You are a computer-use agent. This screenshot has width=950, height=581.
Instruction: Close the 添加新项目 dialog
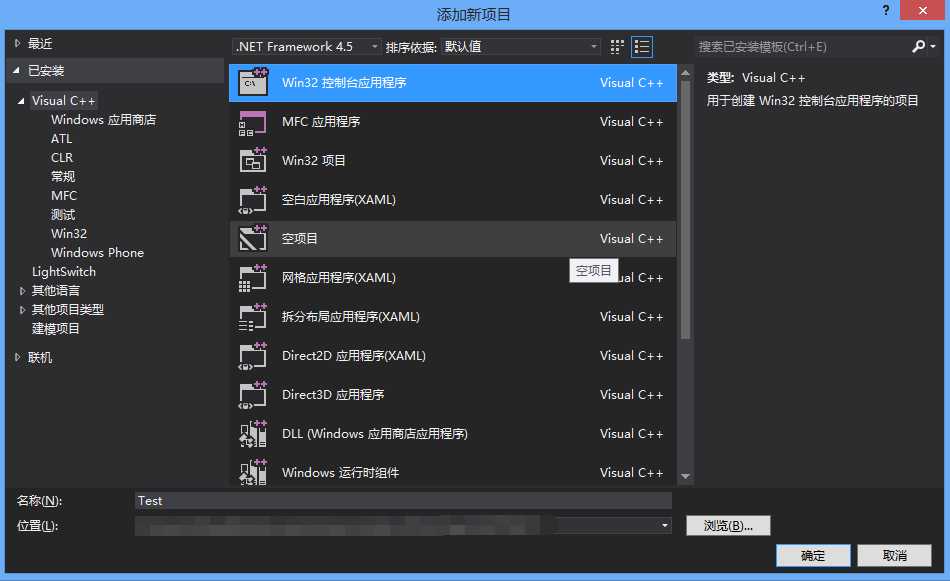922,10
